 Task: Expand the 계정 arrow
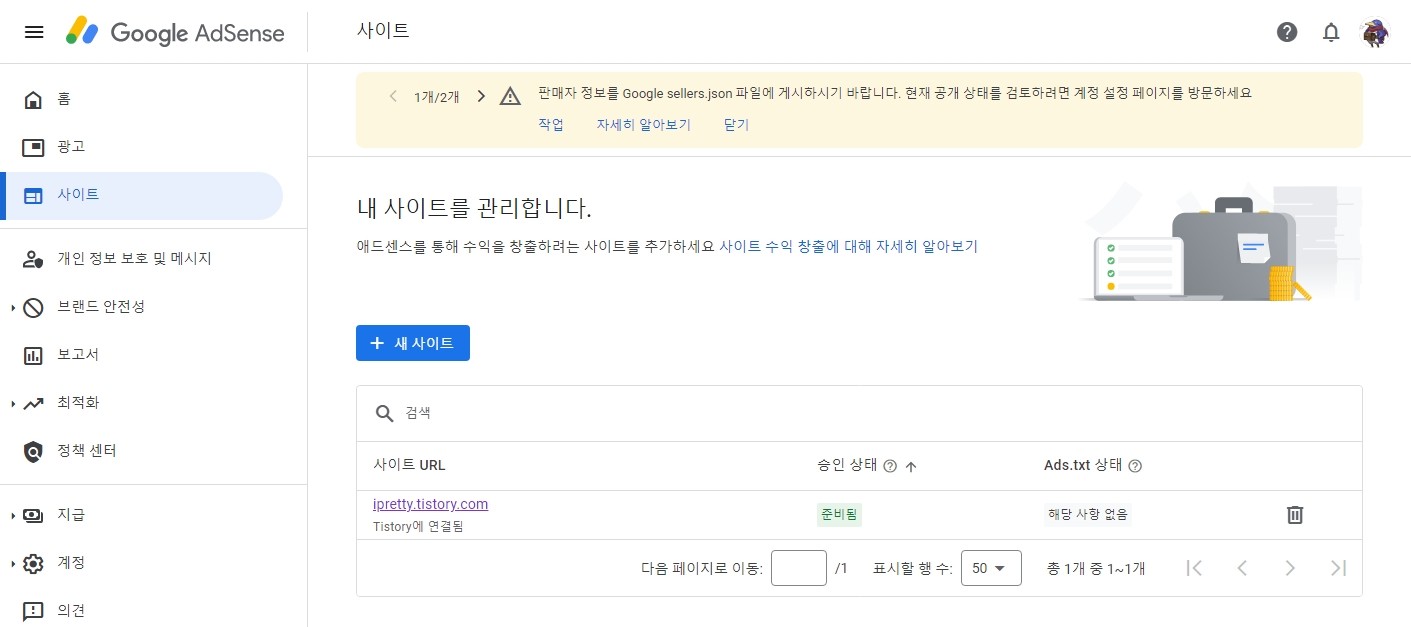click(x=13, y=563)
